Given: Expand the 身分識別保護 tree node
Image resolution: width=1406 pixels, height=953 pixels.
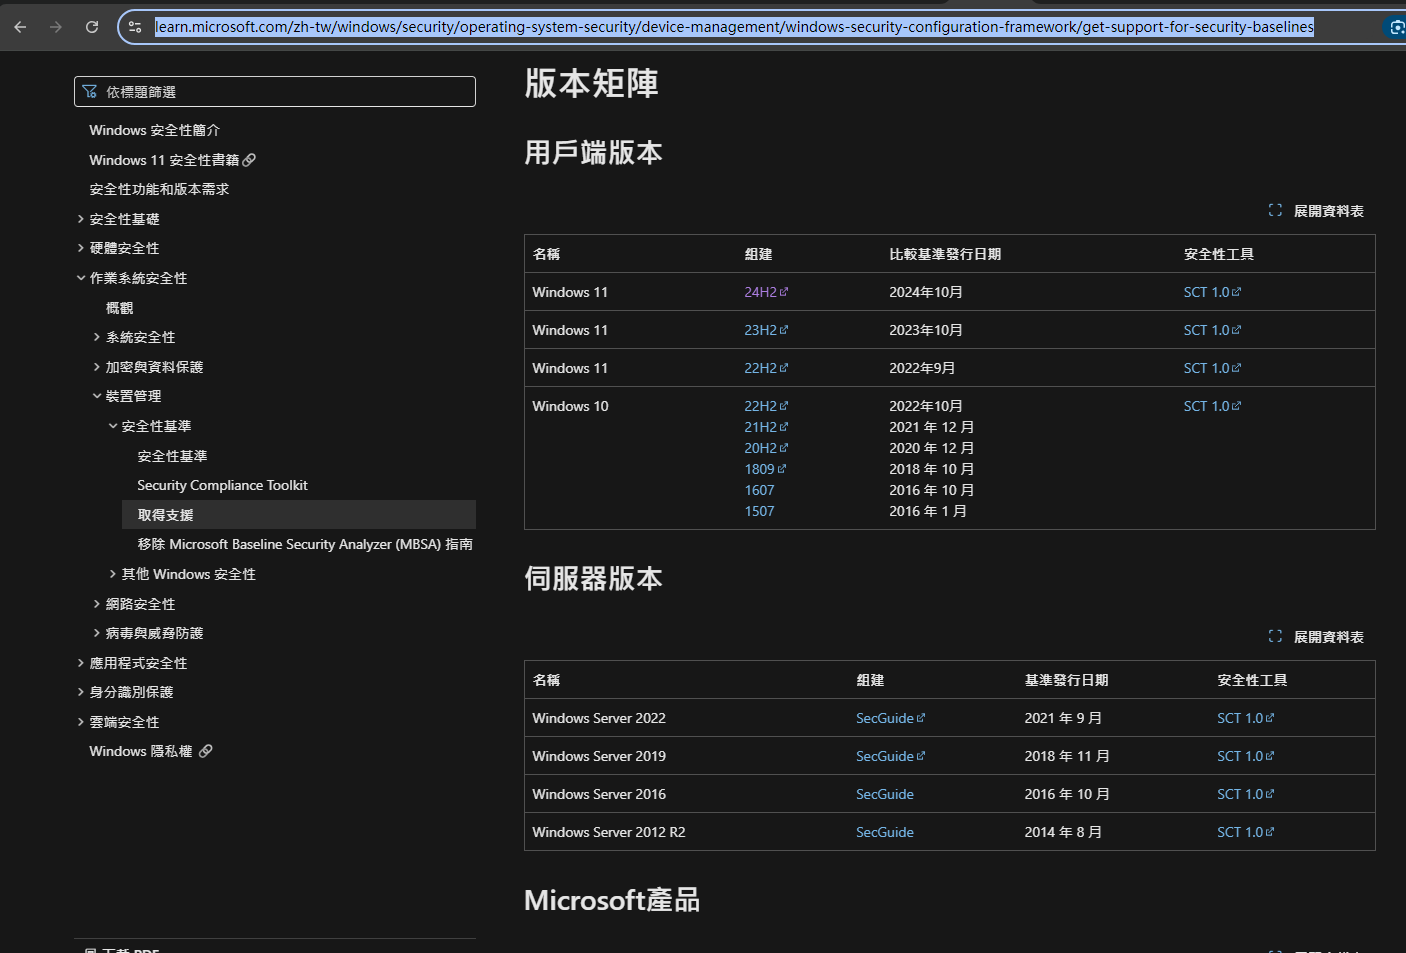Looking at the screenshot, I should pyautogui.click(x=81, y=692).
